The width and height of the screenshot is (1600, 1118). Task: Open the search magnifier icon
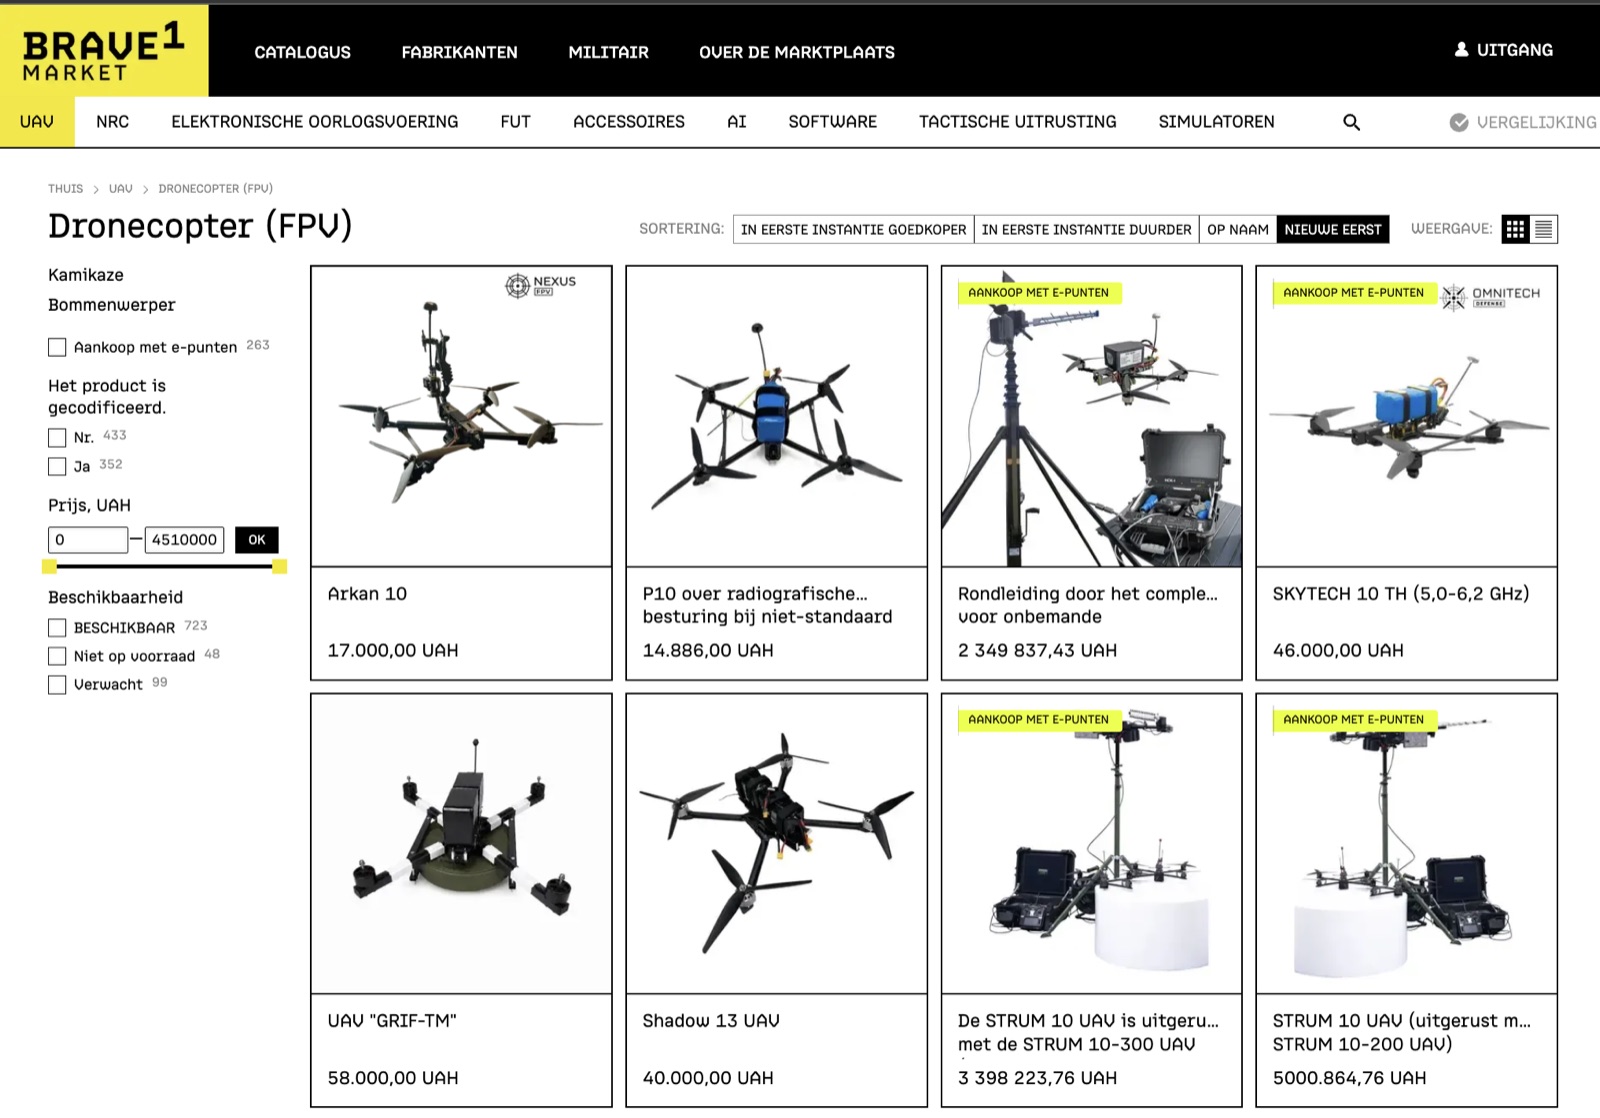coord(1351,122)
